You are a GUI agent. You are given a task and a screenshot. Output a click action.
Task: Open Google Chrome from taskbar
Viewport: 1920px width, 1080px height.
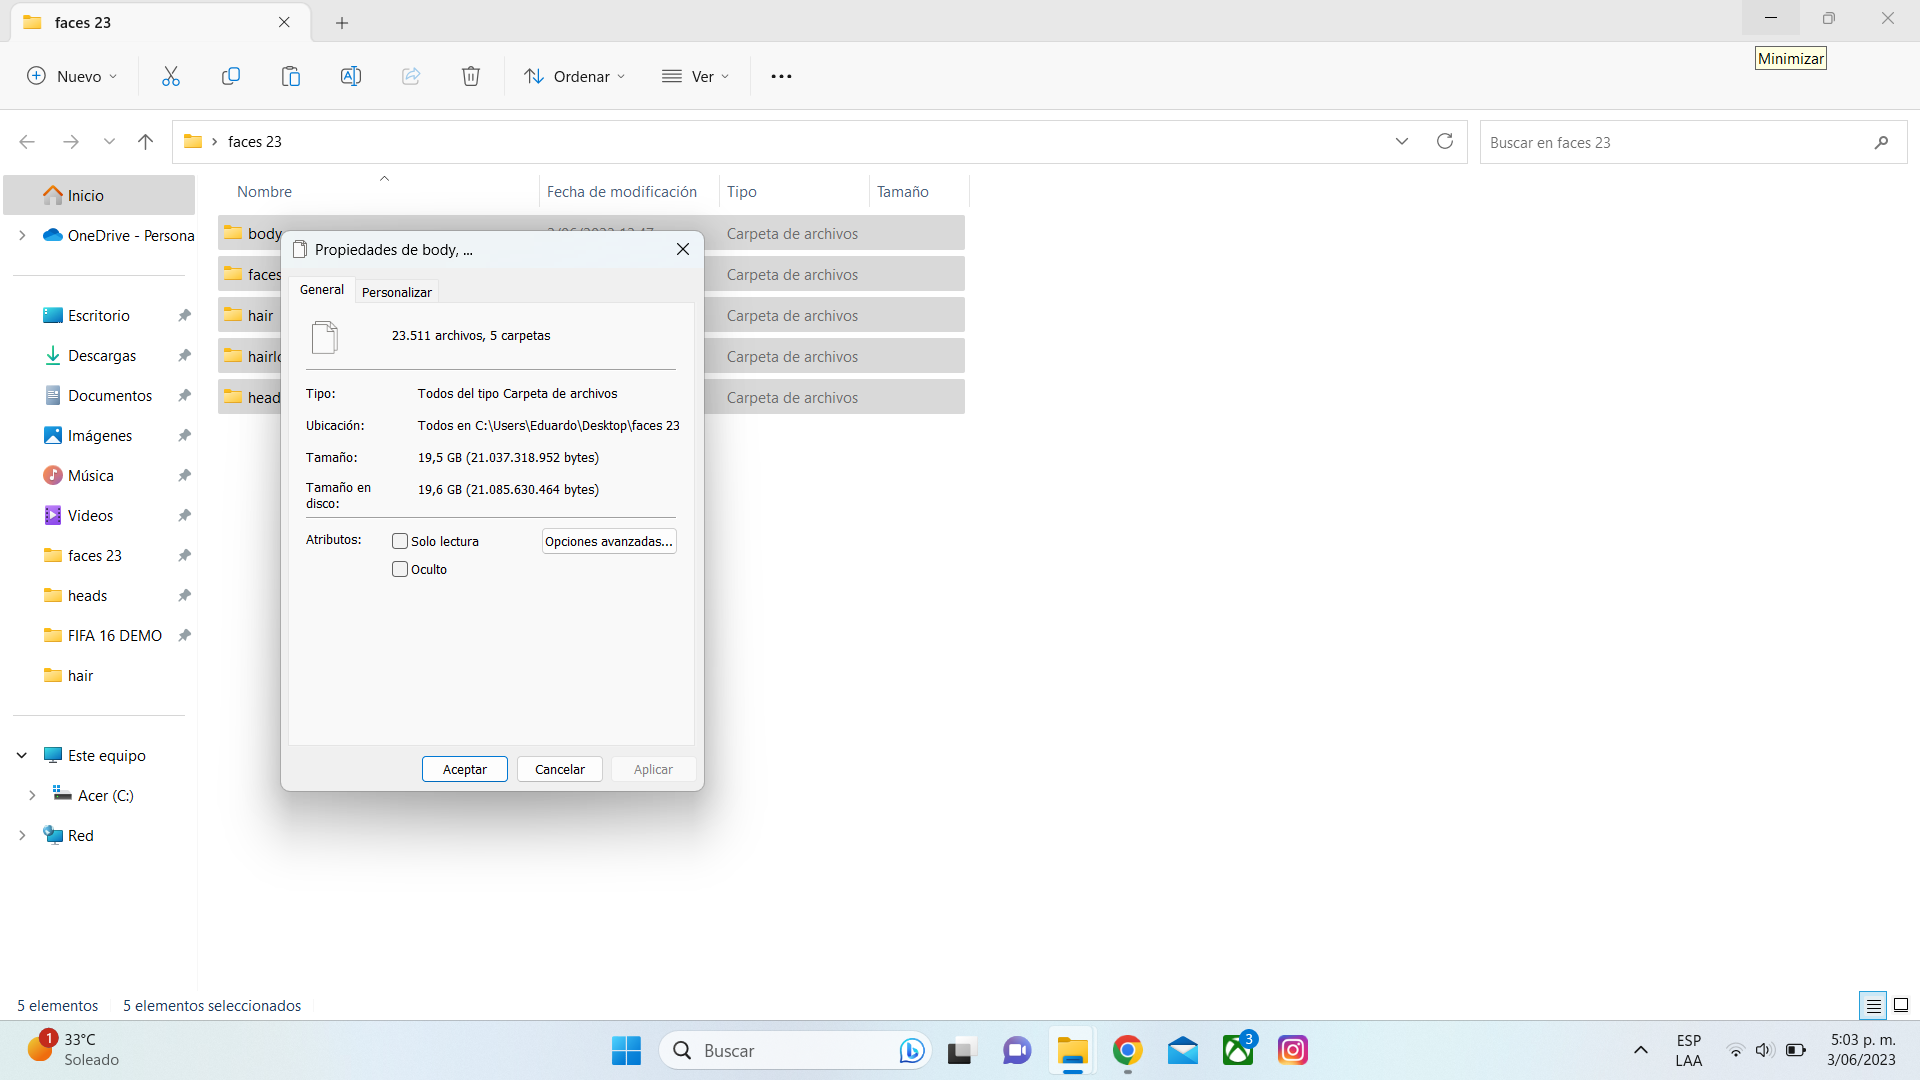[x=1128, y=1050]
